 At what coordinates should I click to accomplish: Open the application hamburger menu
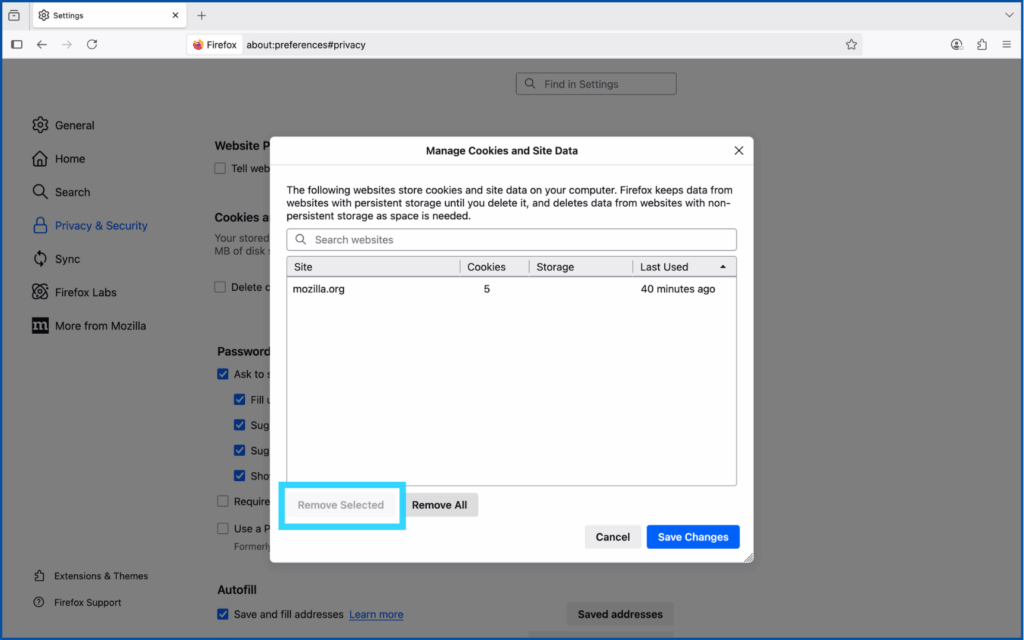1005,45
